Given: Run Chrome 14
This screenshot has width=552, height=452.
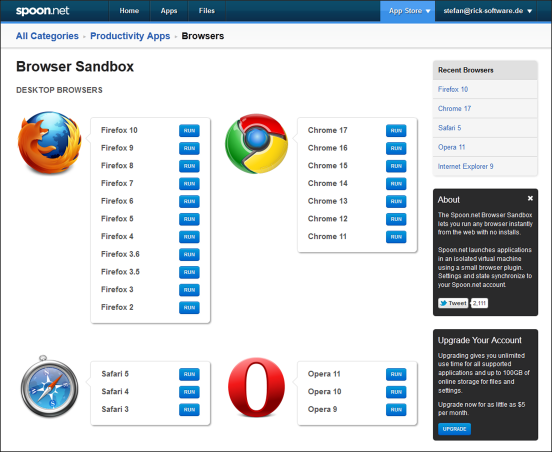Looking at the screenshot, I should 396,184.
